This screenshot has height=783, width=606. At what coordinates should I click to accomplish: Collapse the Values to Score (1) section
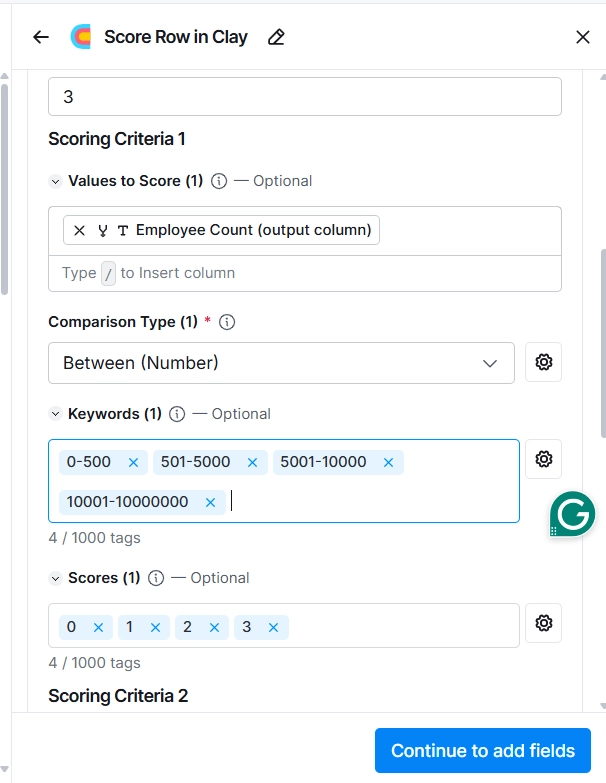click(x=55, y=181)
